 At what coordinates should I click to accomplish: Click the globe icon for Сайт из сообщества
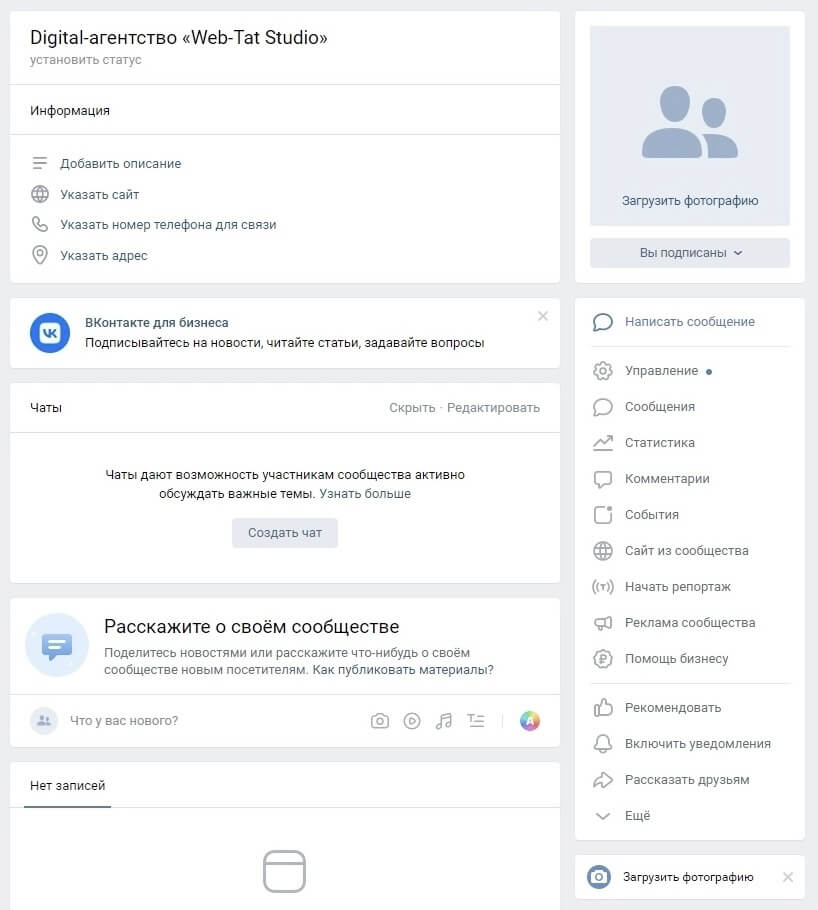point(603,551)
